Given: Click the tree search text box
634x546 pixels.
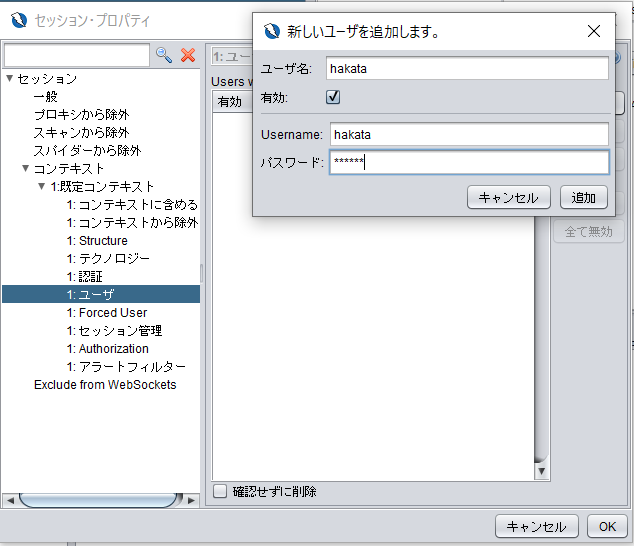Looking at the screenshot, I should click(x=77, y=55).
